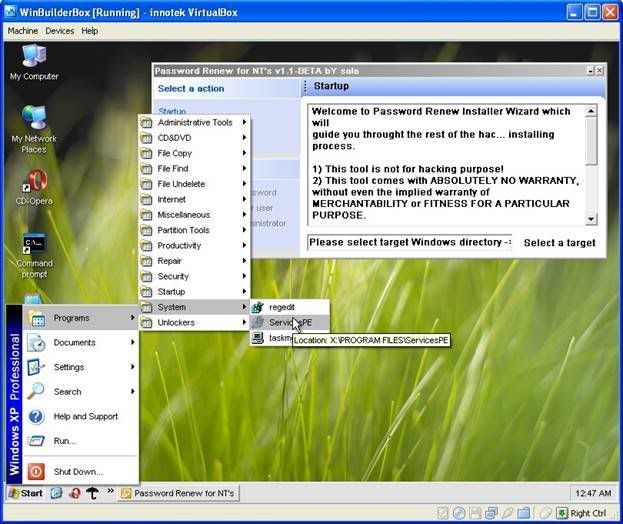Choose Run... from Start menu
Image resolution: width=623 pixels, height=524 pixels.
tap(81, 441)
